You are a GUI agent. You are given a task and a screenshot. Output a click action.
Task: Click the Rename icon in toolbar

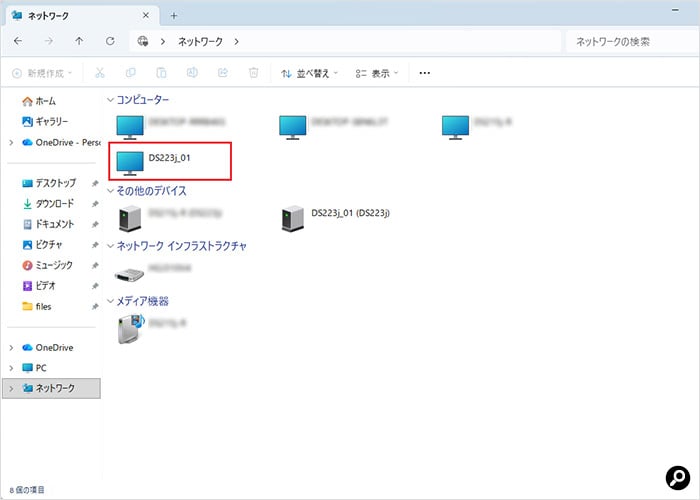point(192,73)
